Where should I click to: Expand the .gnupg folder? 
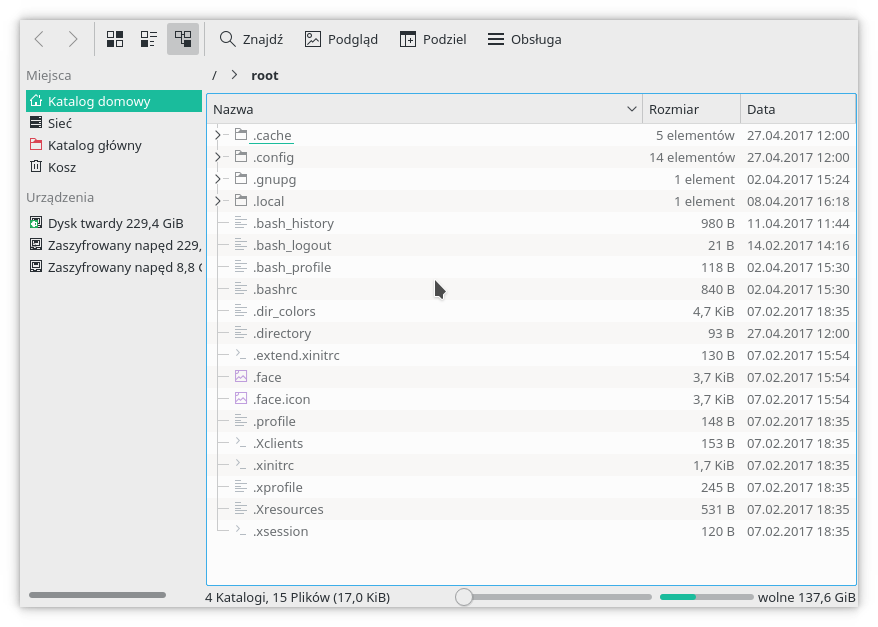(x=218, y=179)
